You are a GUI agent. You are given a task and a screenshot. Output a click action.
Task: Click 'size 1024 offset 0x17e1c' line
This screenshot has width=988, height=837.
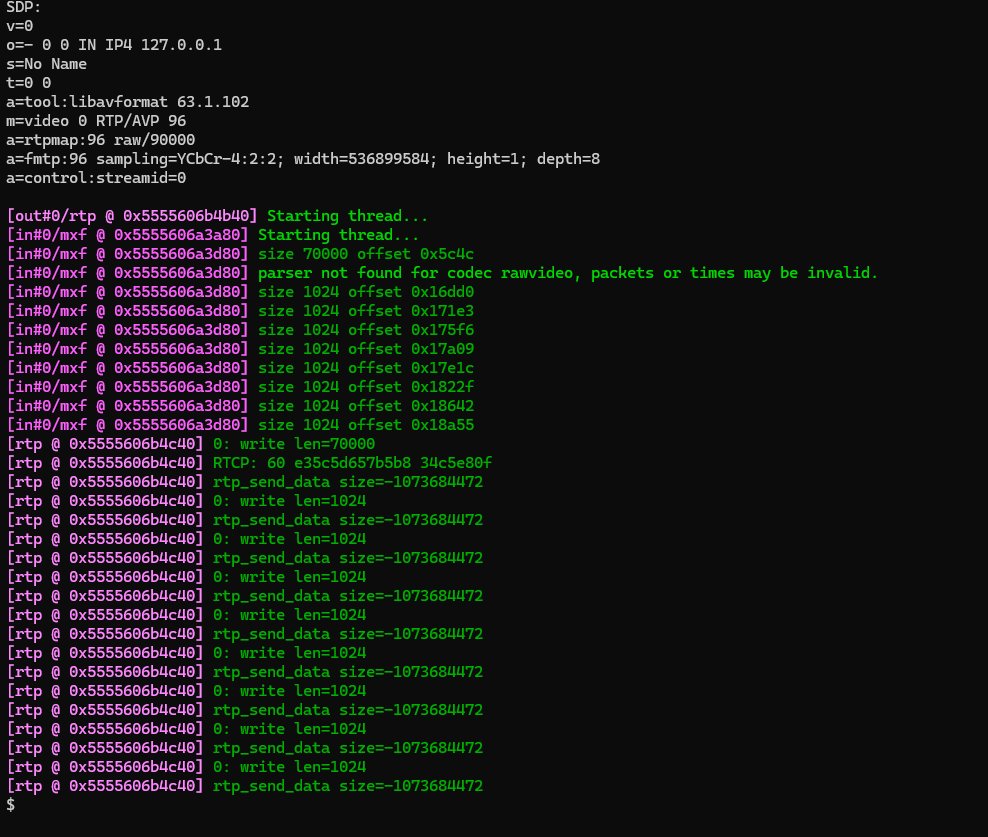[366, 367]
